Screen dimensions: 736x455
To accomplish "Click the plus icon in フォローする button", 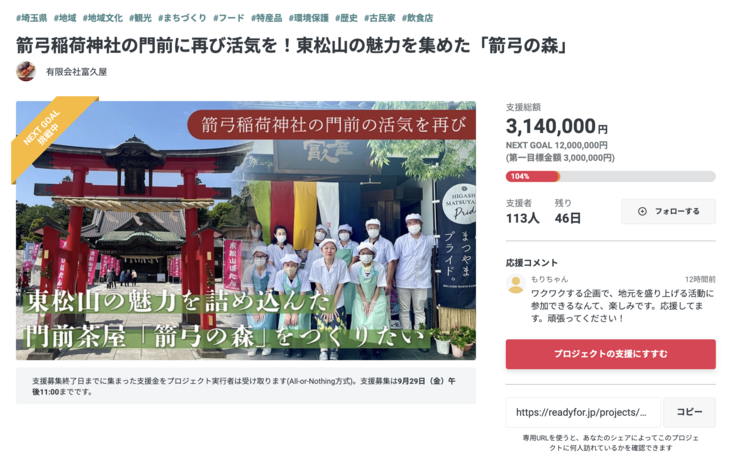I will 642,211.
